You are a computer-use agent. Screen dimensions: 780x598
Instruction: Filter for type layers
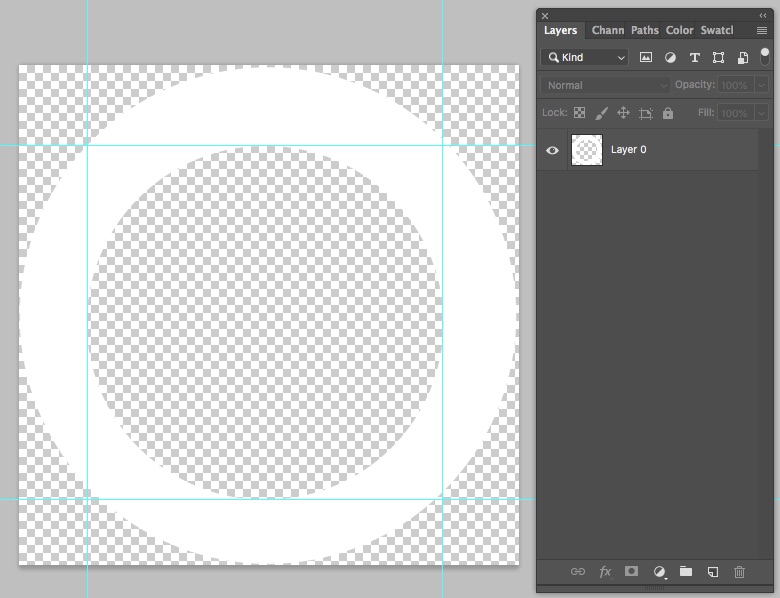tap(694, 58)
